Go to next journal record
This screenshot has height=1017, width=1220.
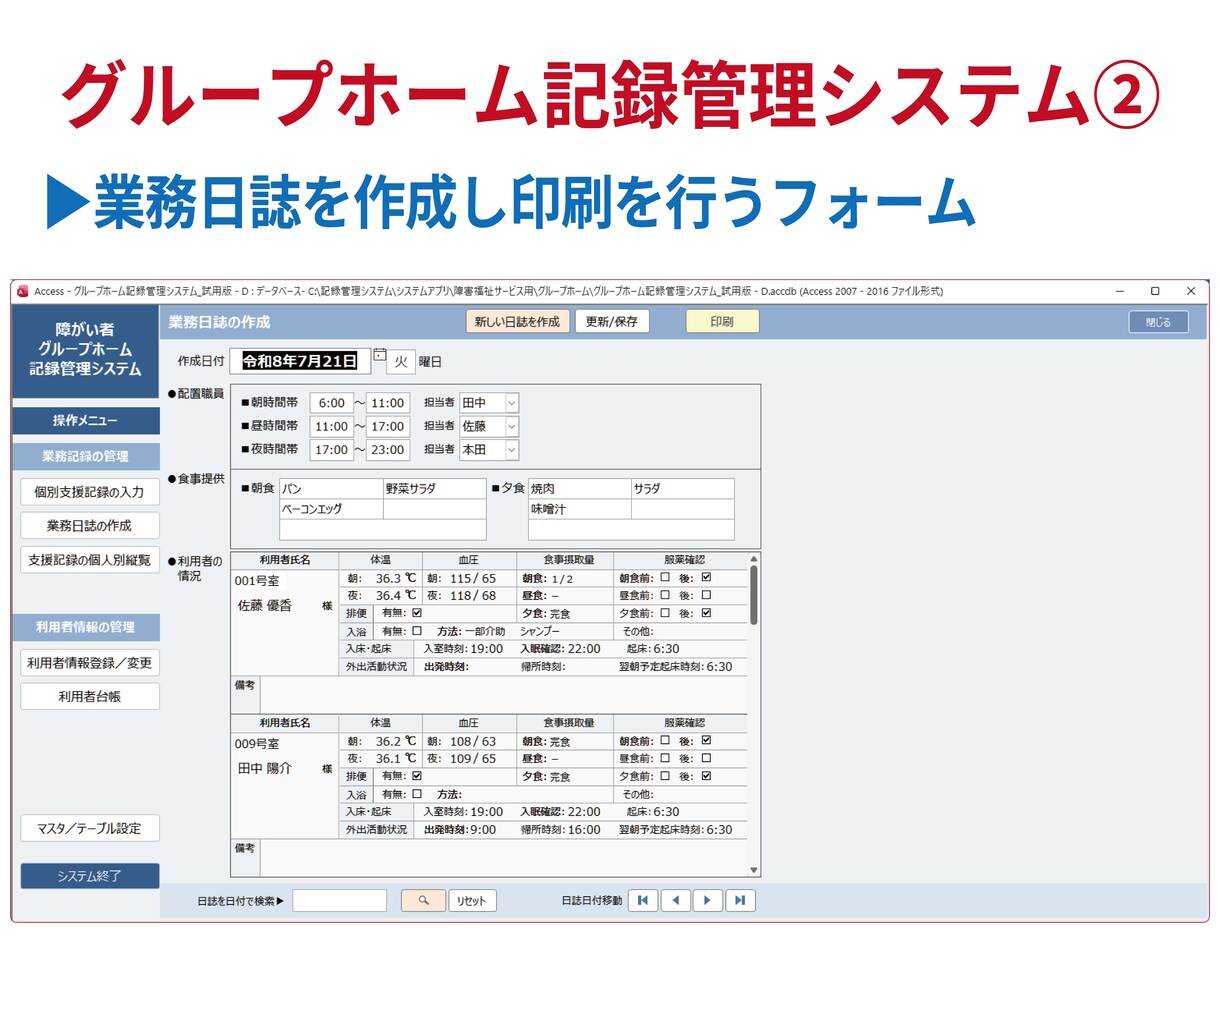click(707, 900)
